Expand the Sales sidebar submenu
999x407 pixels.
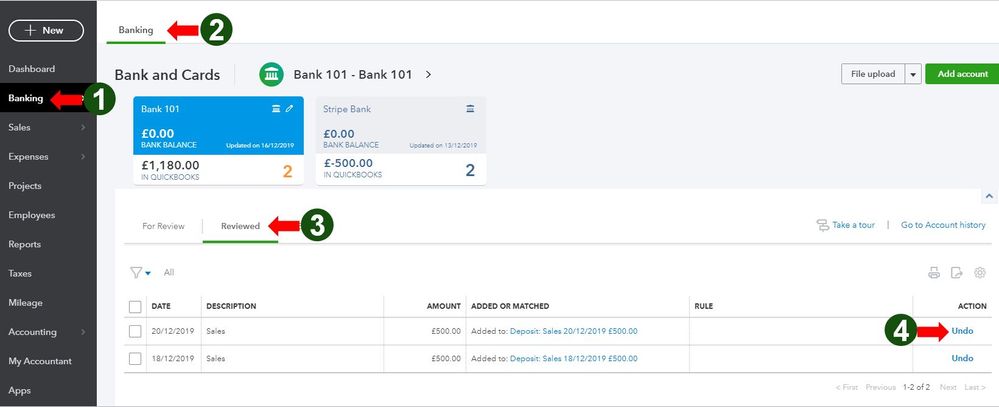[x=84, y=127]
